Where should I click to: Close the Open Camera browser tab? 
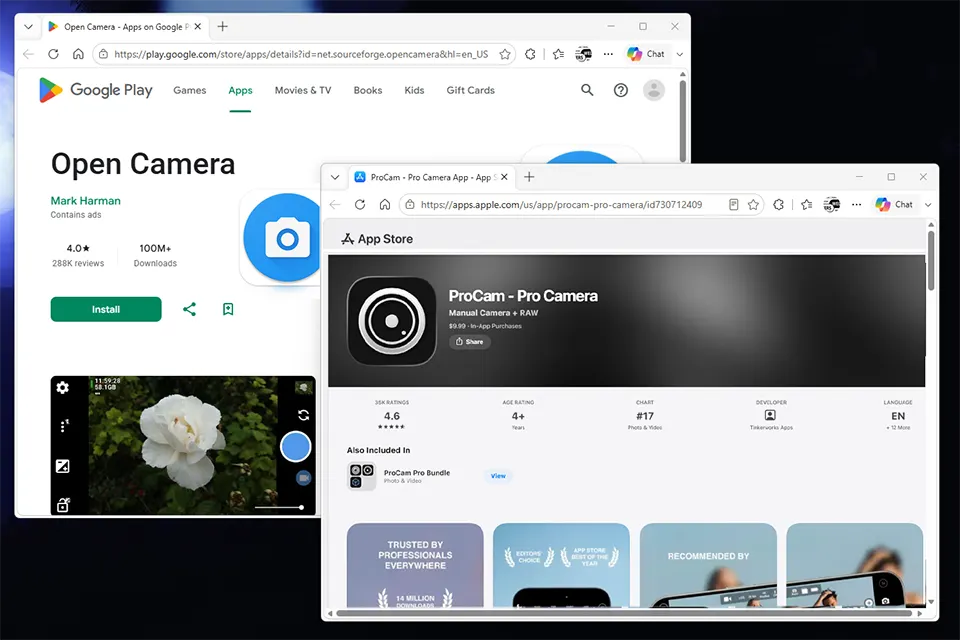coord(198,26)
